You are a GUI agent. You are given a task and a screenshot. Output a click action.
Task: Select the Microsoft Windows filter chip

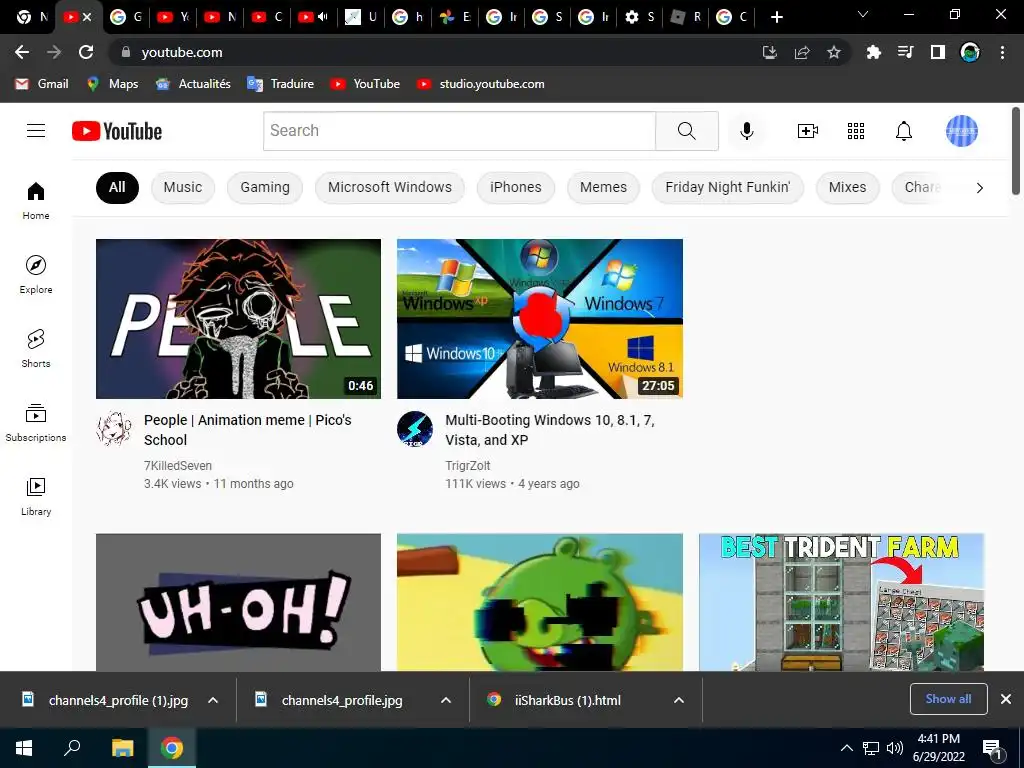(390, 187)
